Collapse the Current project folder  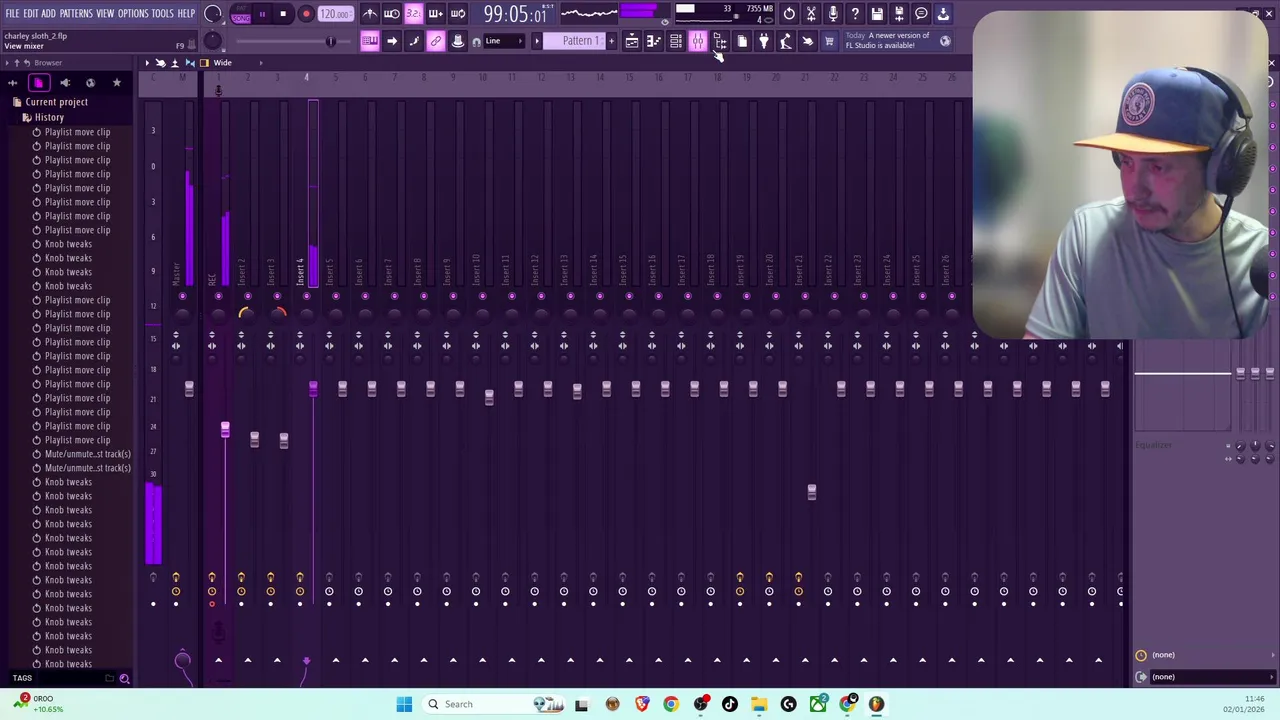coord(56,102)
